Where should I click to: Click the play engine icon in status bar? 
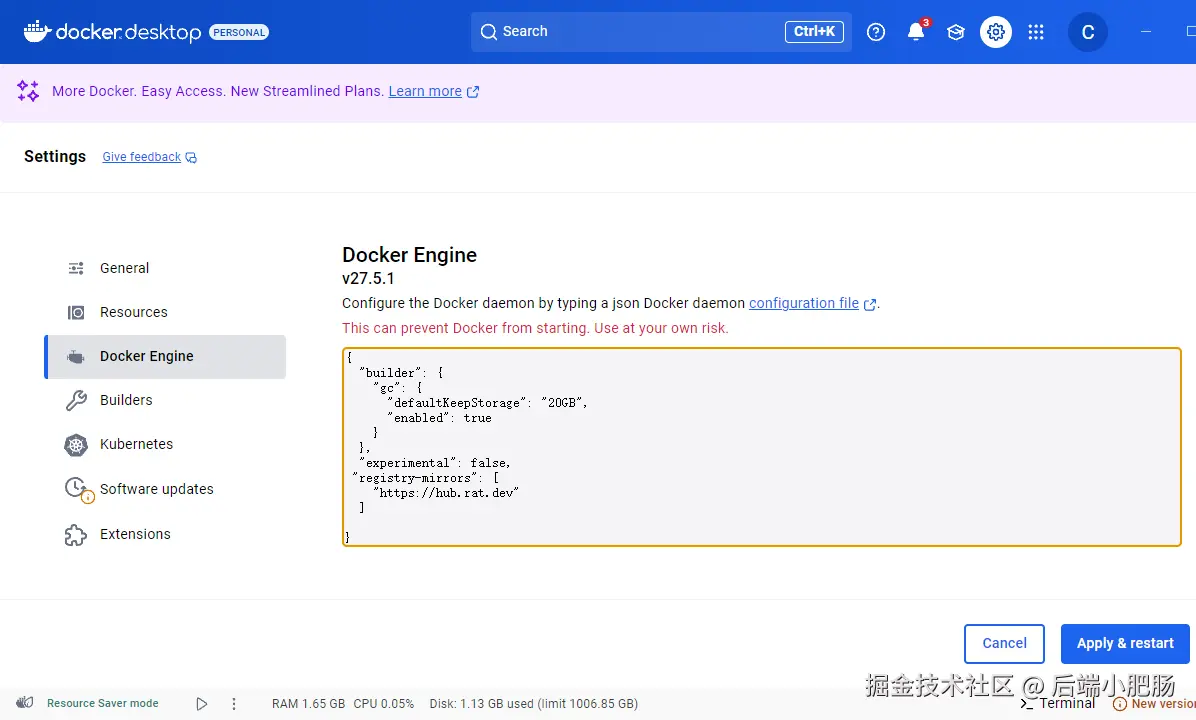click(202, 704)
